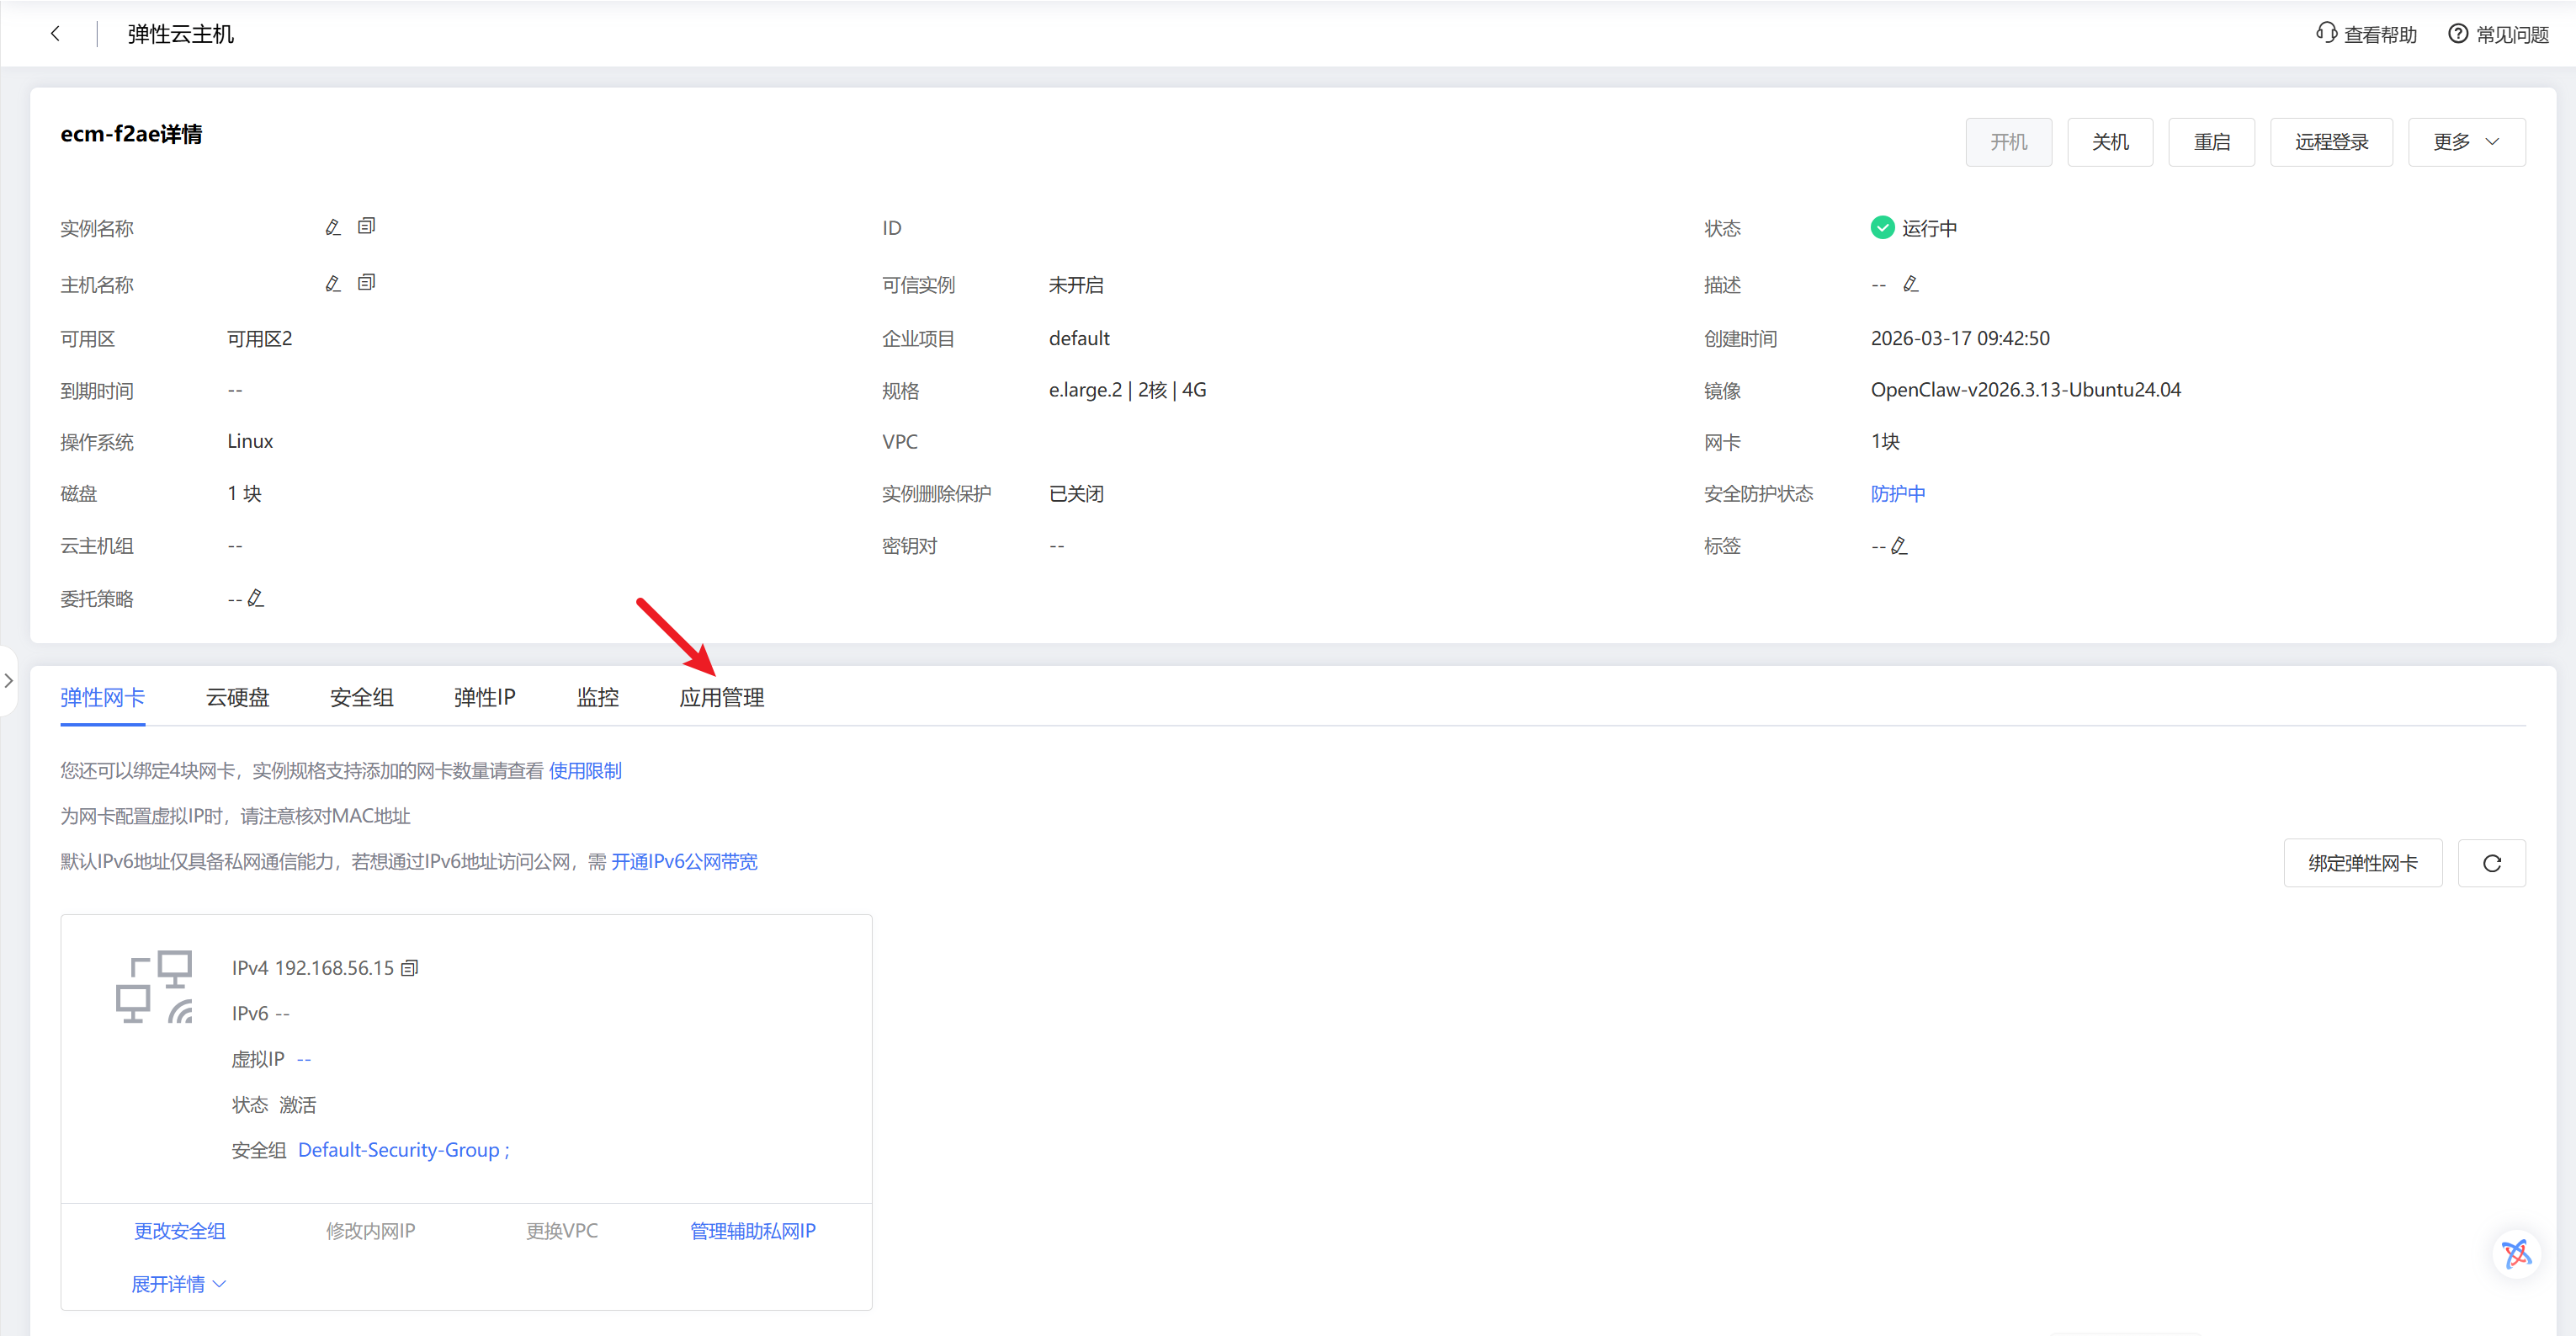
Task: Edit the instance name pencil icon
Action: (x=333, y=228)
